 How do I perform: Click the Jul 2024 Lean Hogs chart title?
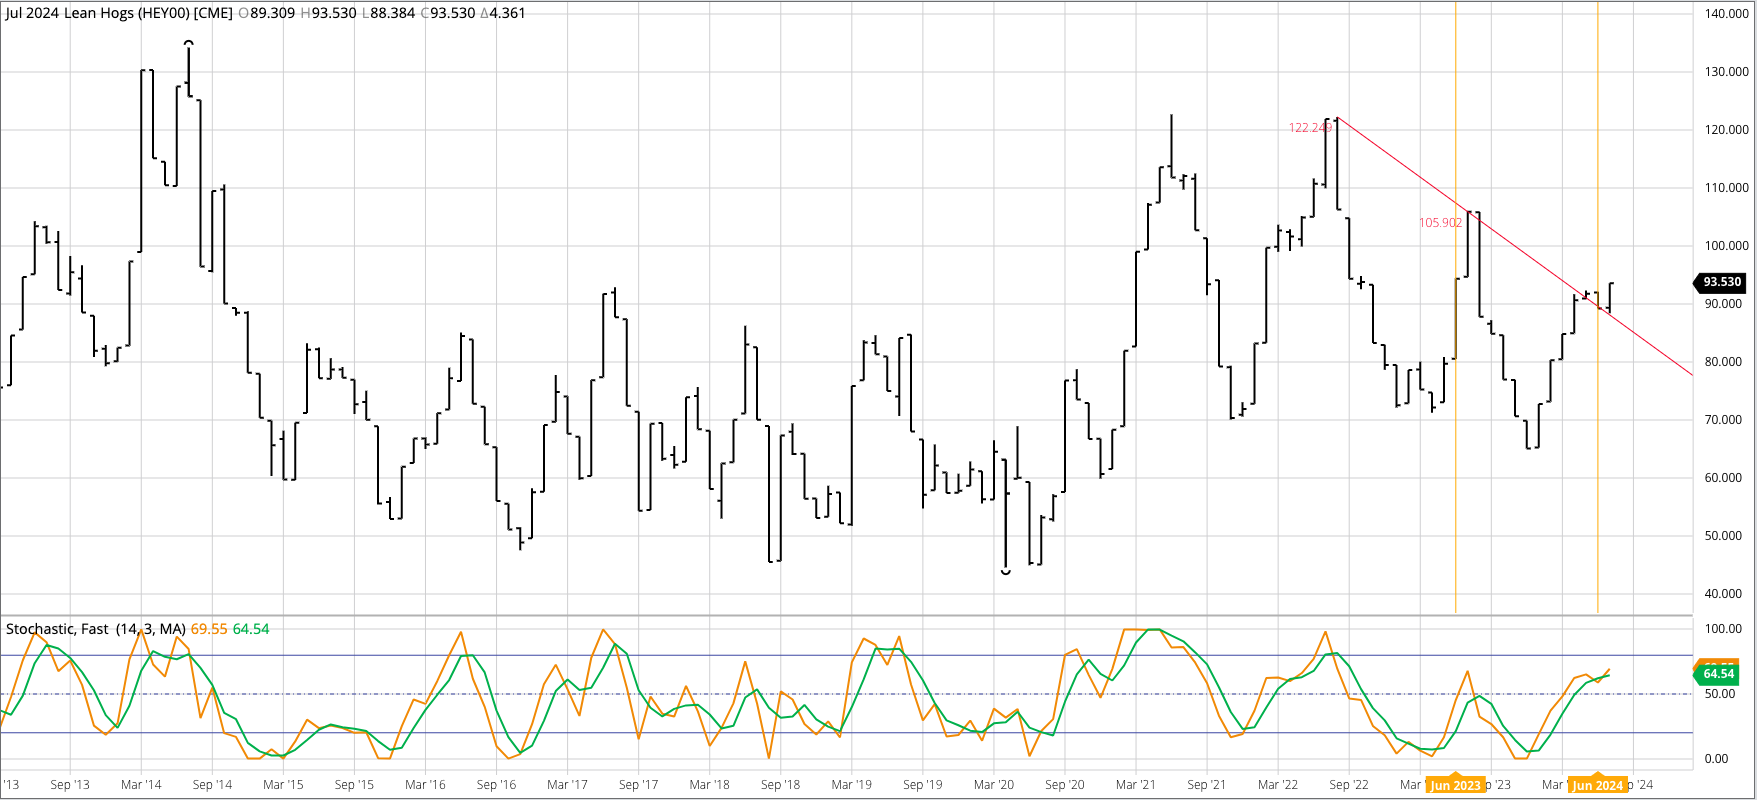click(119, 13)
